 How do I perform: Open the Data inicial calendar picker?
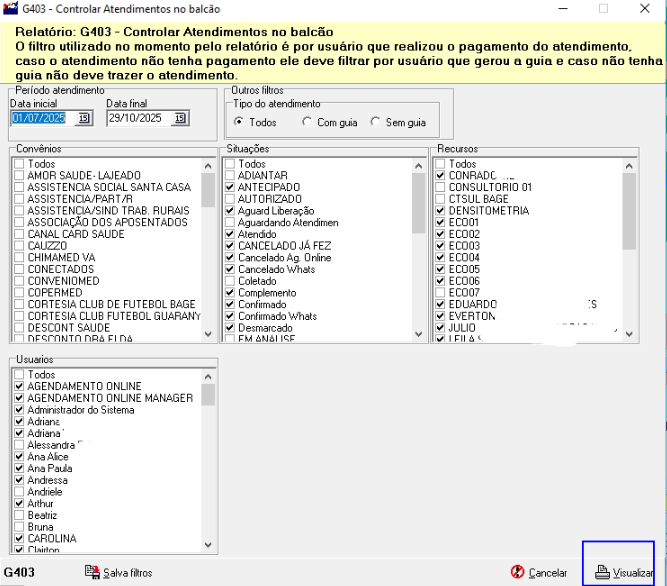83,118
